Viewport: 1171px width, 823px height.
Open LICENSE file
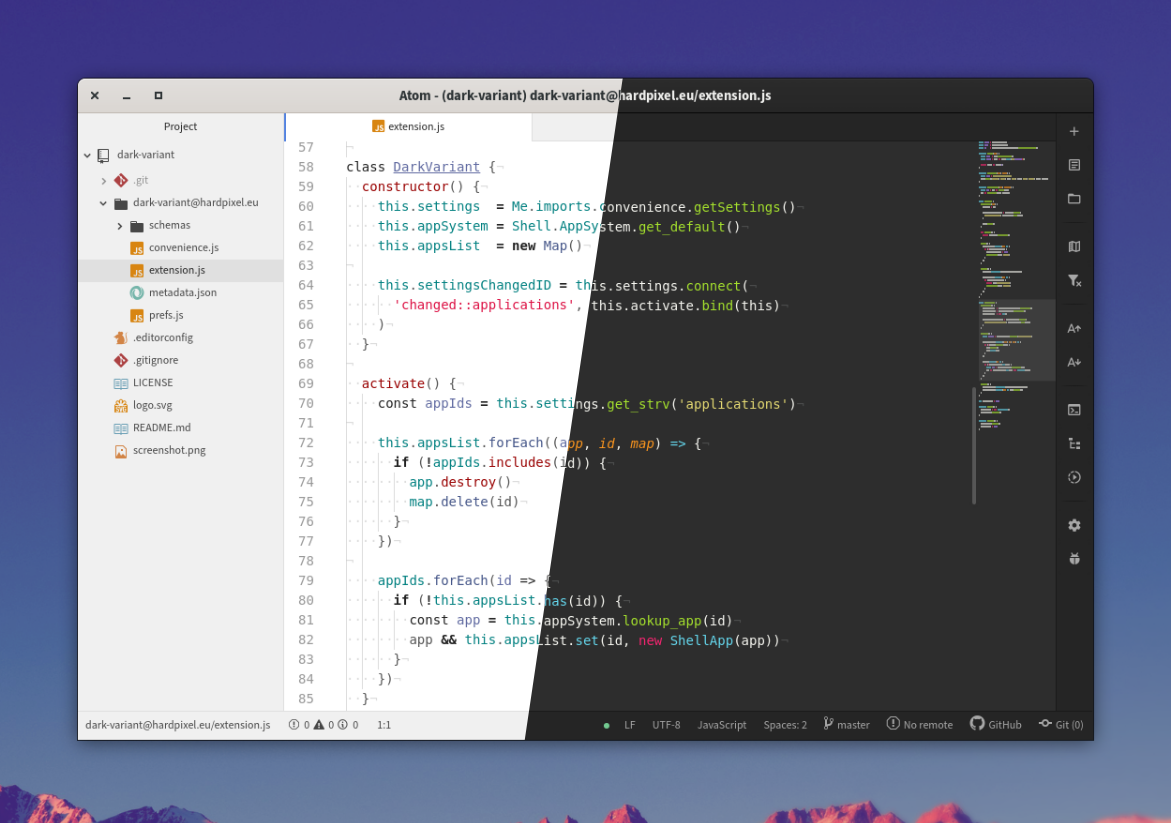coord(152,382)
